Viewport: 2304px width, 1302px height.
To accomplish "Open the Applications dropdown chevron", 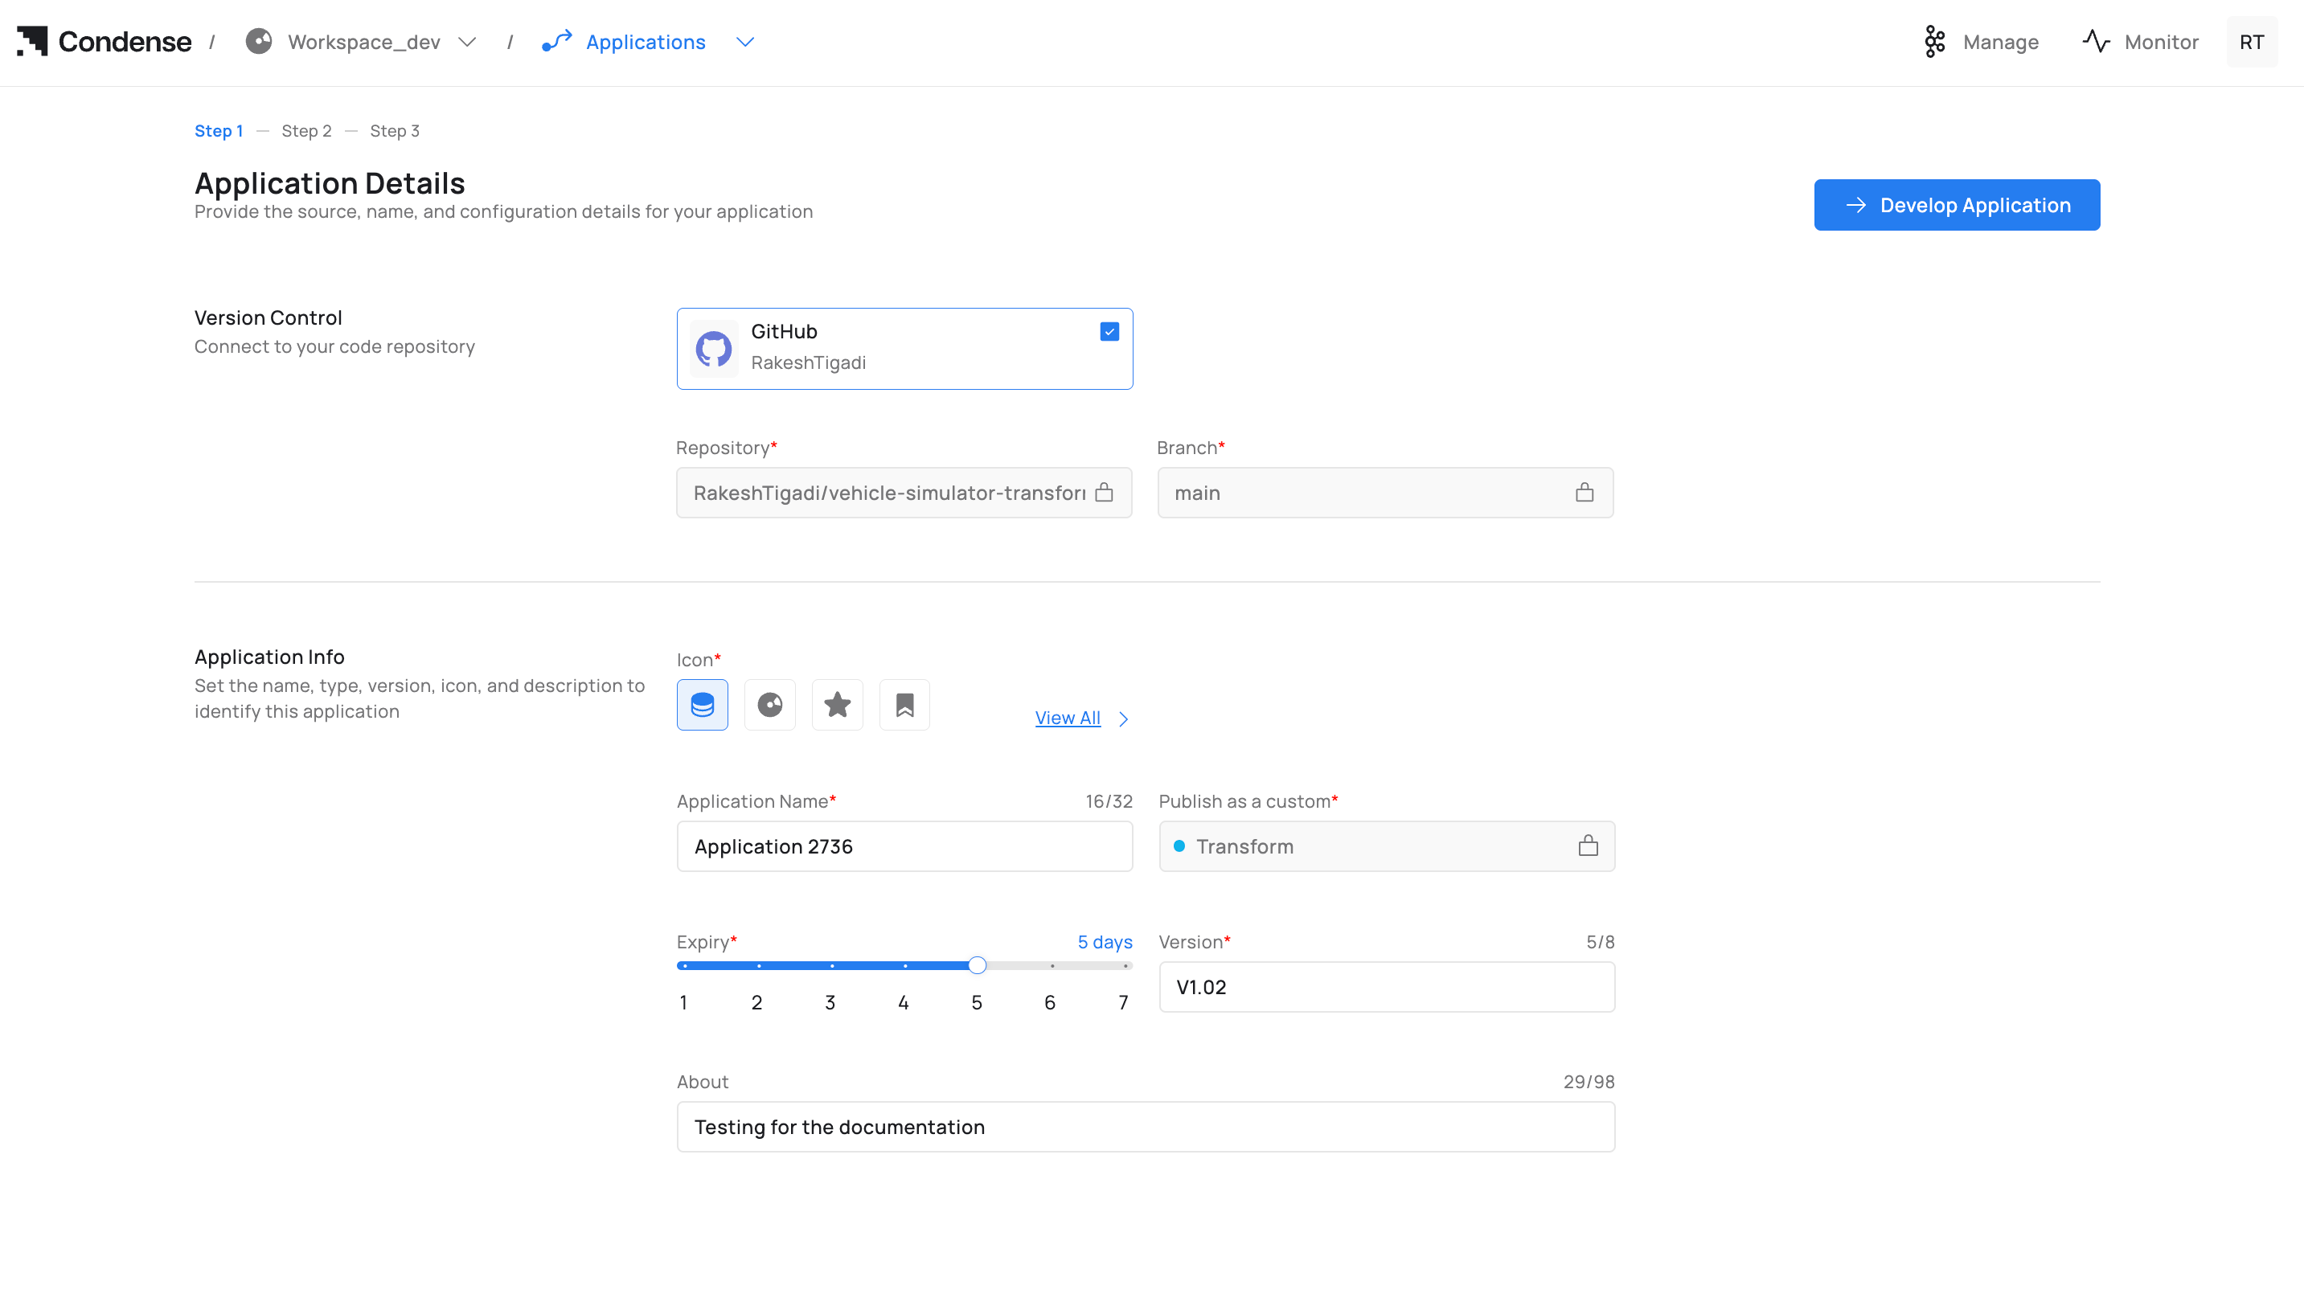I will point(745,42).
